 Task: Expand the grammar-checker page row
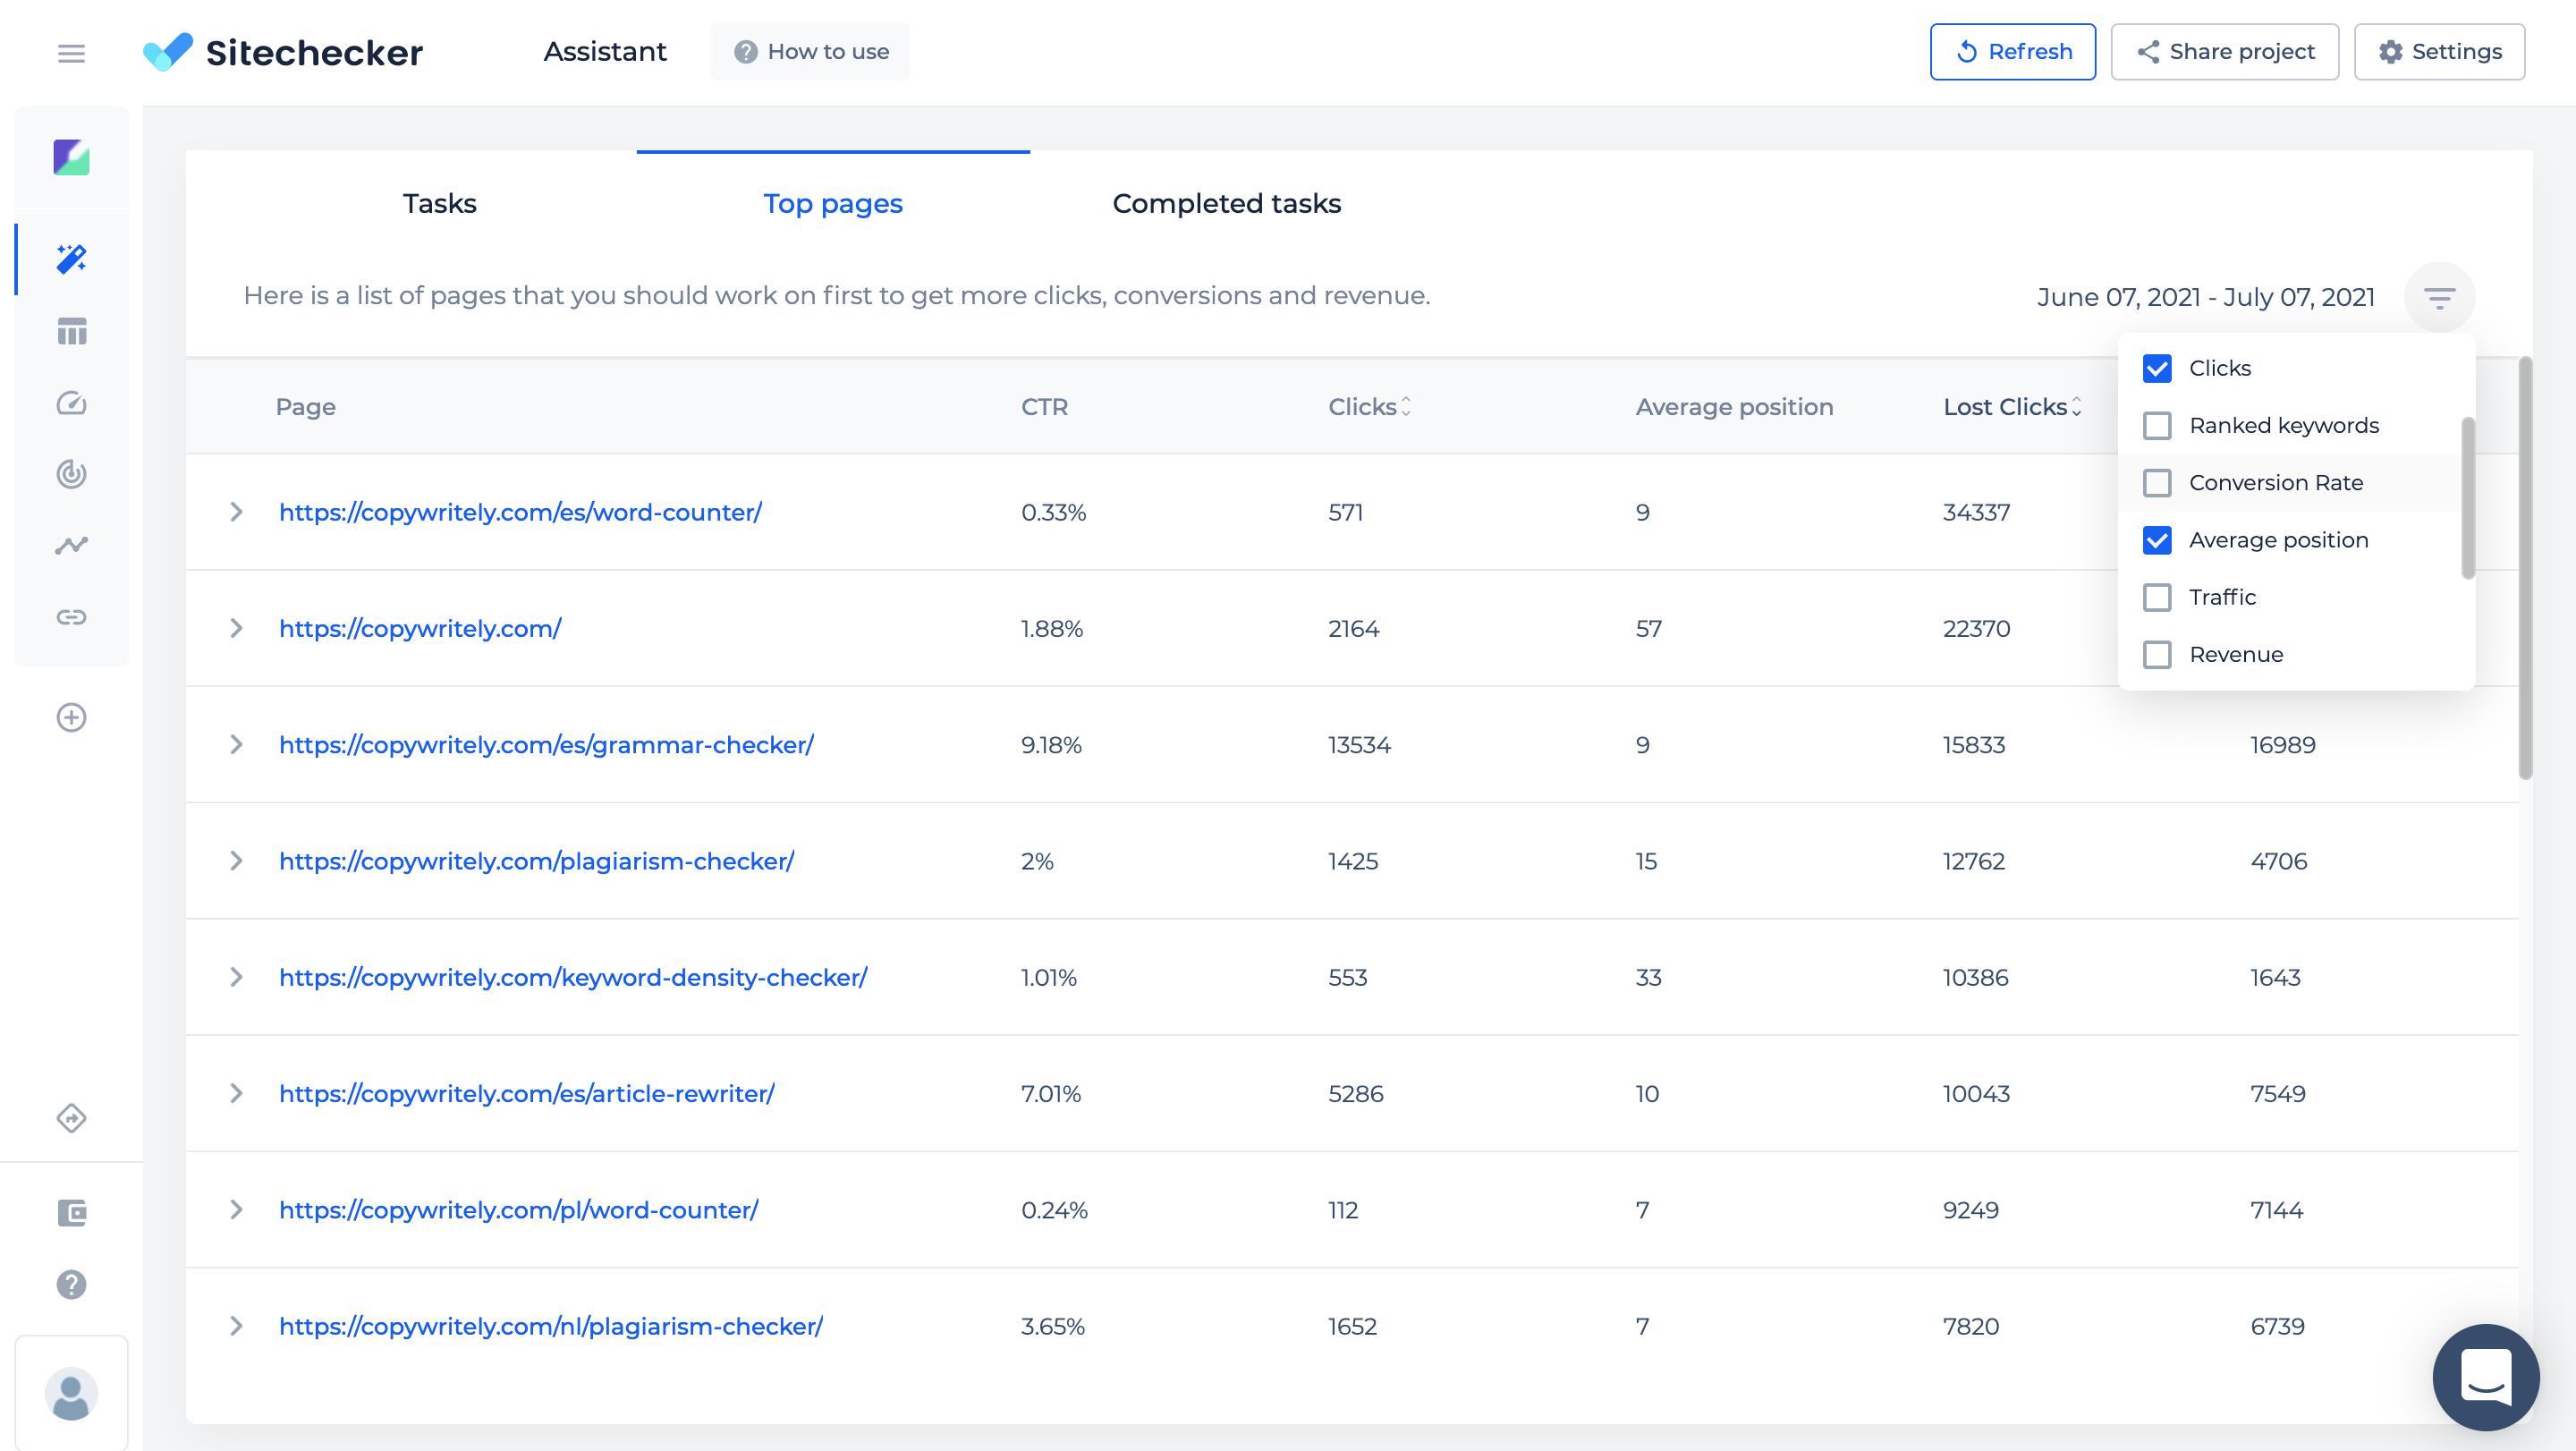click(235, 743)
